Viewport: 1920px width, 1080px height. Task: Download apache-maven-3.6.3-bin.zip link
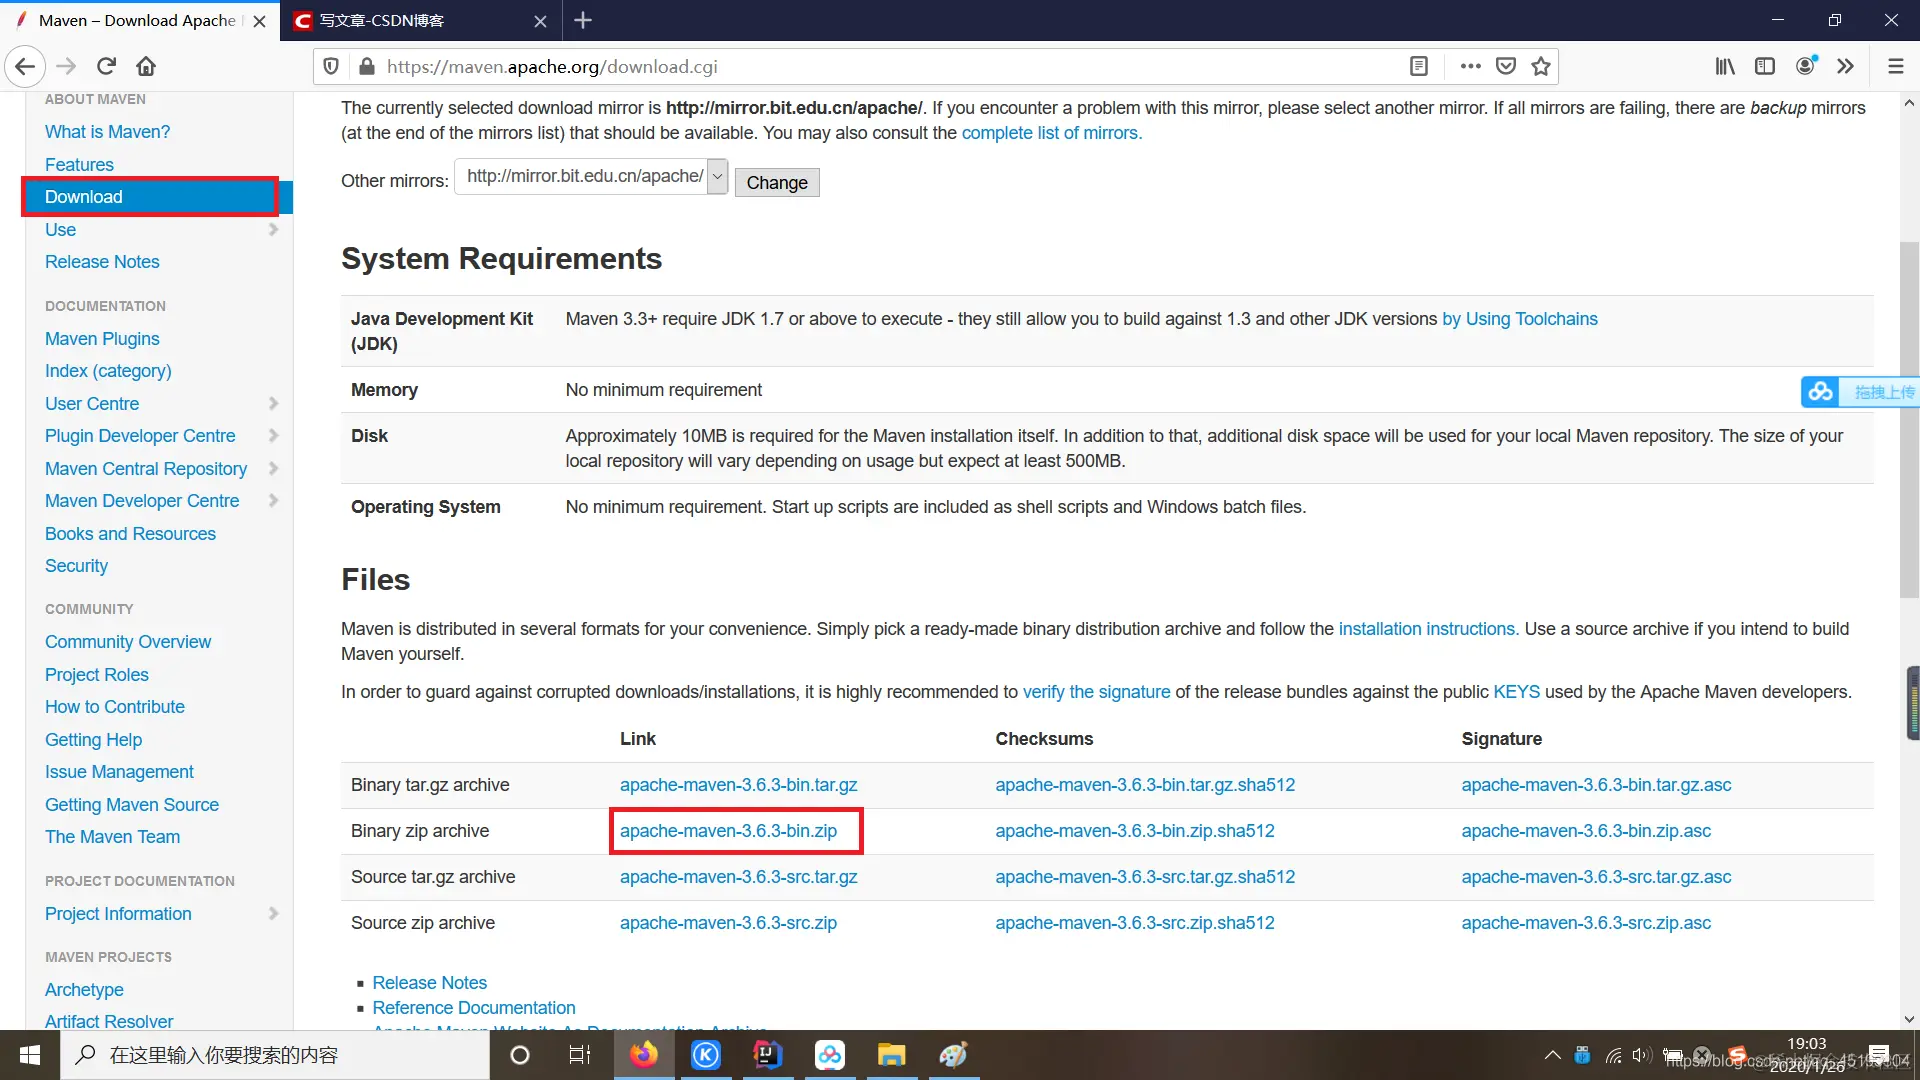pos(728,831)
